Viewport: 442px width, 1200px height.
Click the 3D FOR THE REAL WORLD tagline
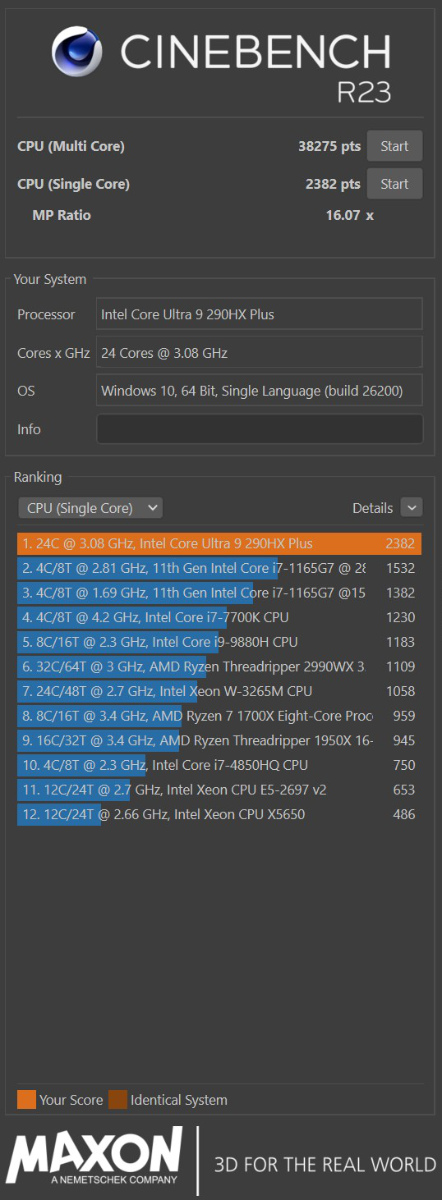(326, 1165)
